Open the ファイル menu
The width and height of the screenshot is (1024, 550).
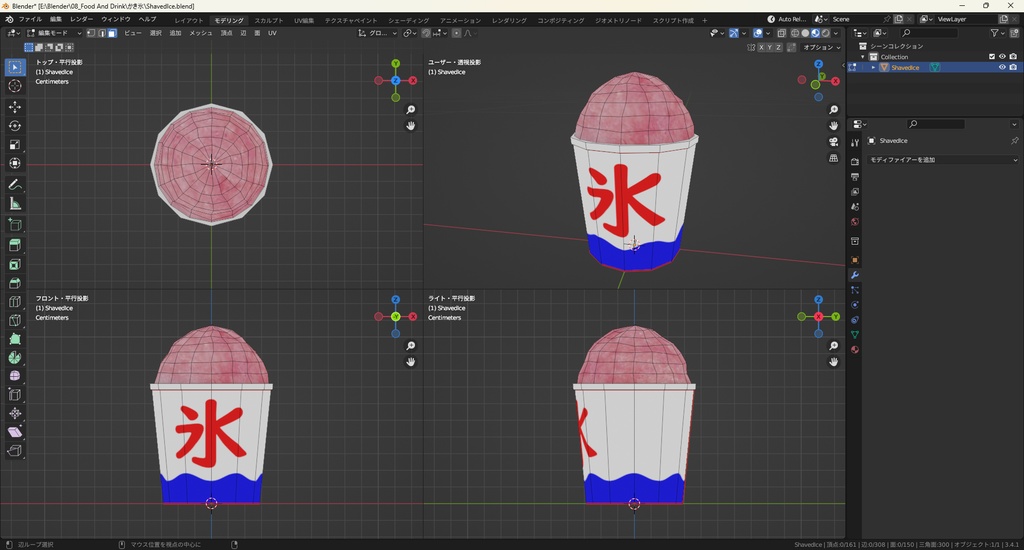[x=30, y=19]
